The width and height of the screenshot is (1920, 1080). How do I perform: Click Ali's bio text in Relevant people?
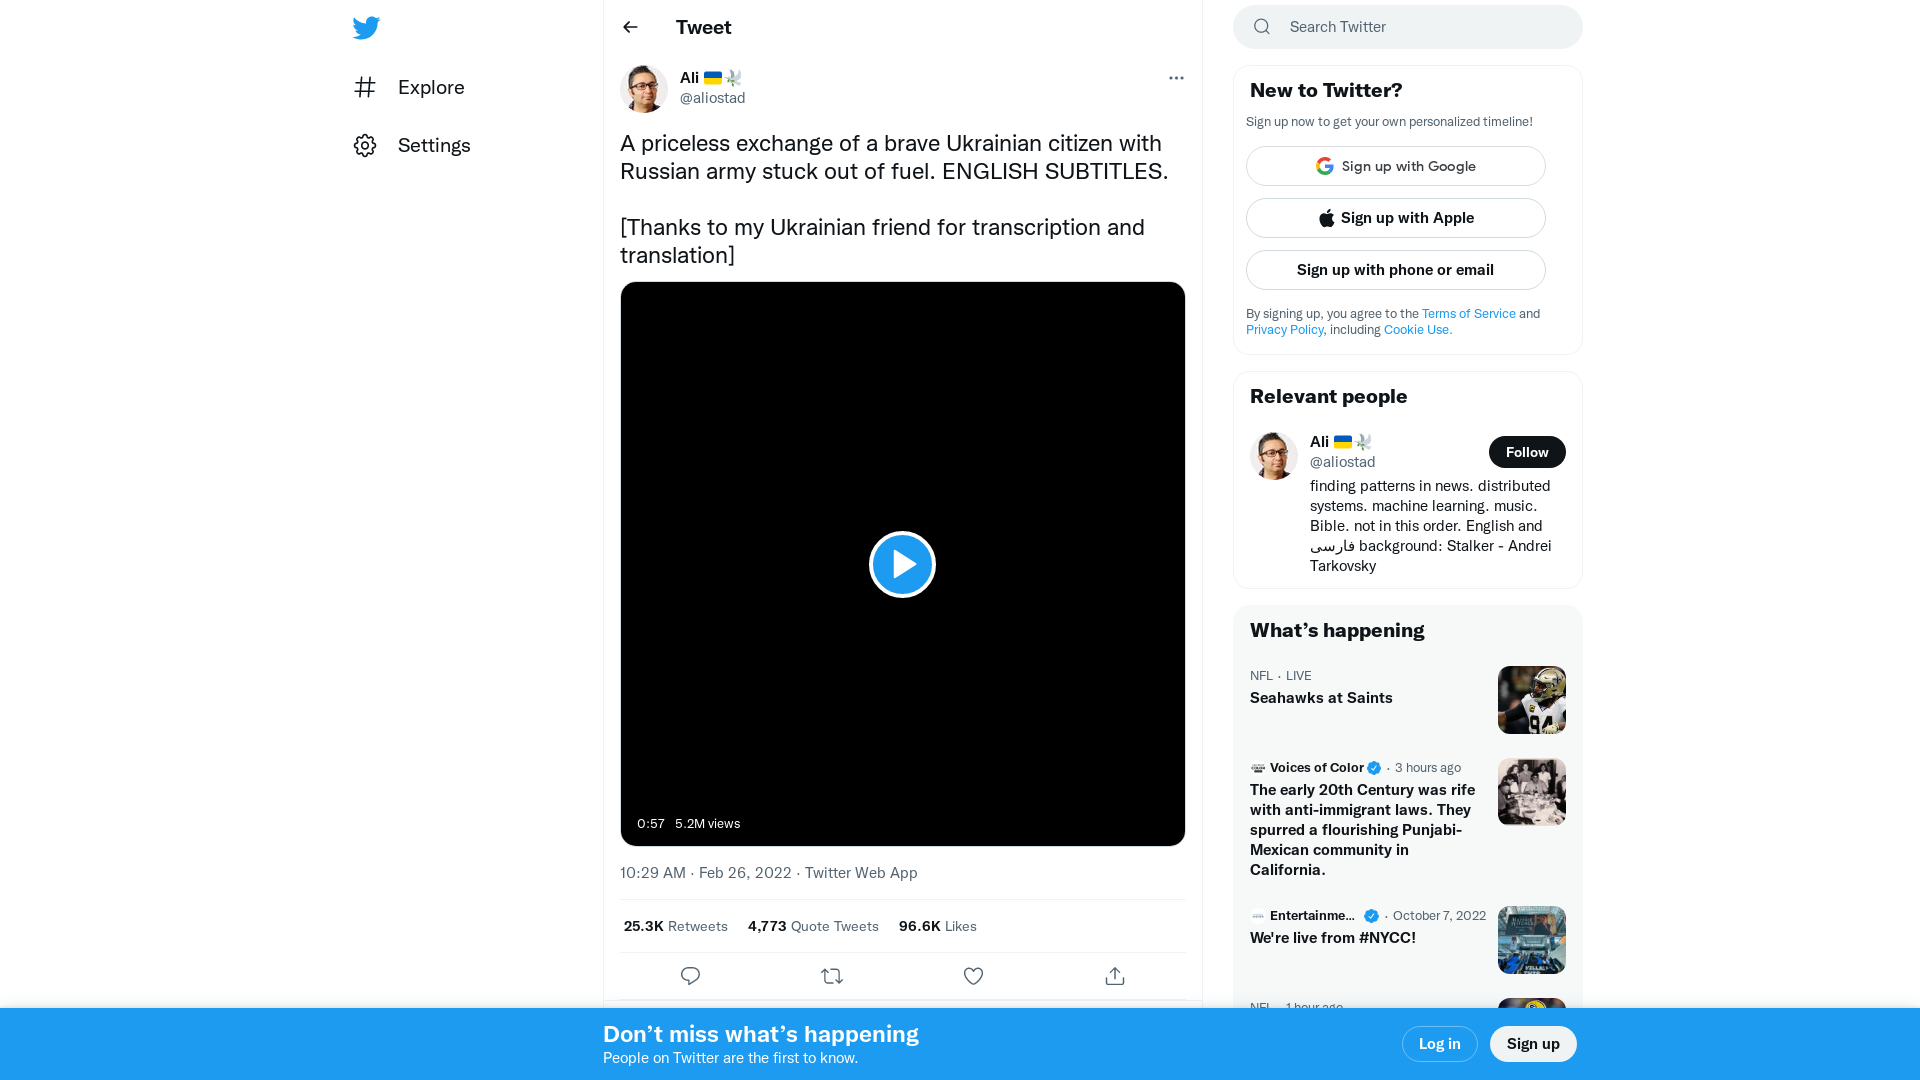click(1431, 526)
